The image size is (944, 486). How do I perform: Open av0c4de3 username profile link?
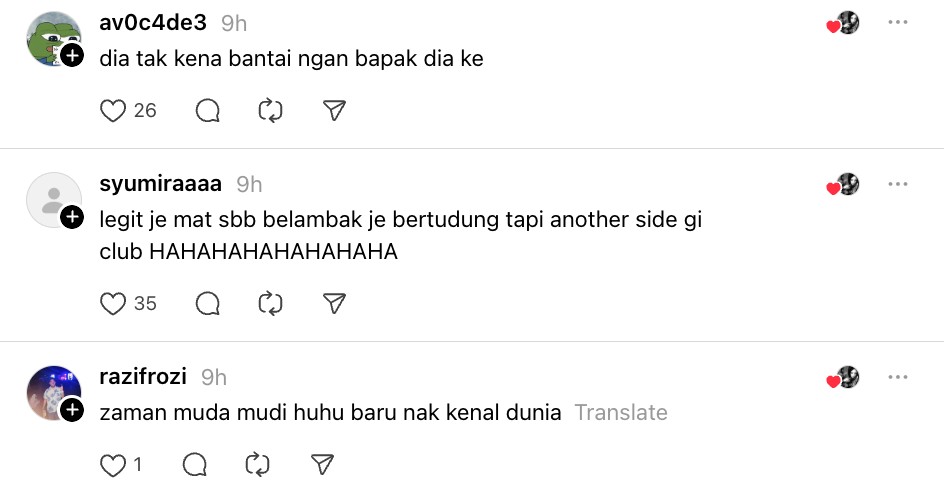tap(153, 23)
